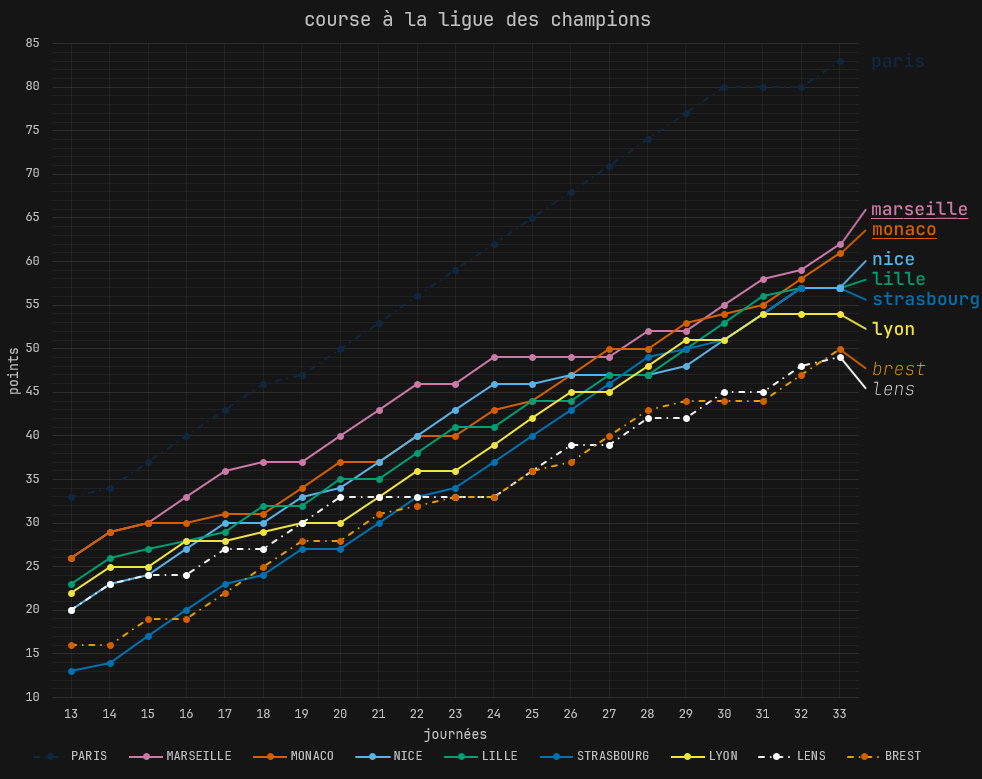982x779 pixels.
Task: Click the chart title 'course à la ligue des champions'
Action: coord(477,19)
